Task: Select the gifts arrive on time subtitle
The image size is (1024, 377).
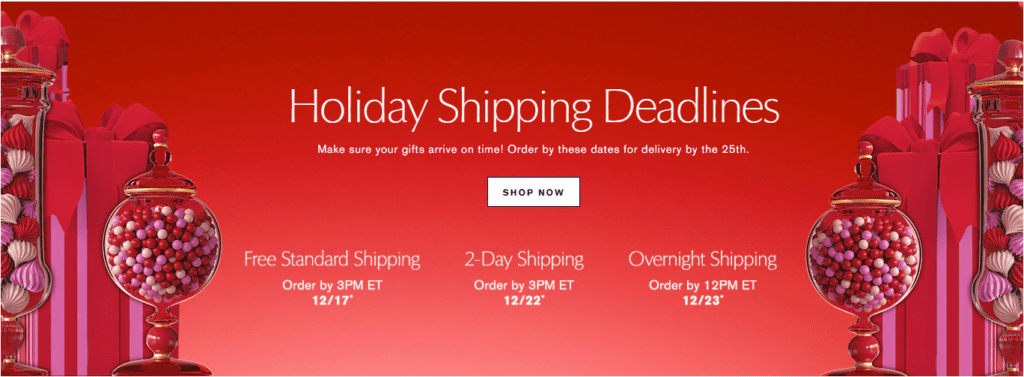Action: (x=533, y=150)
